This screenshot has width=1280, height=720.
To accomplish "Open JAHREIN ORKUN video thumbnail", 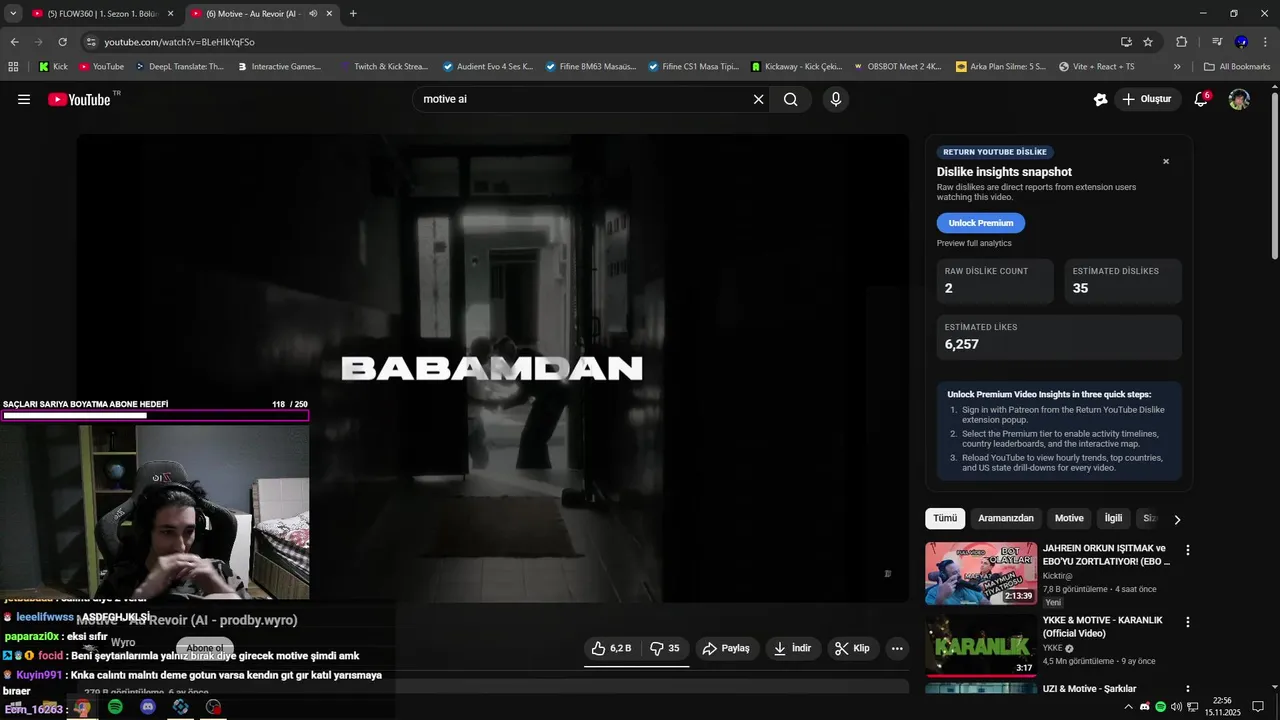I will [x=980, y=573].
